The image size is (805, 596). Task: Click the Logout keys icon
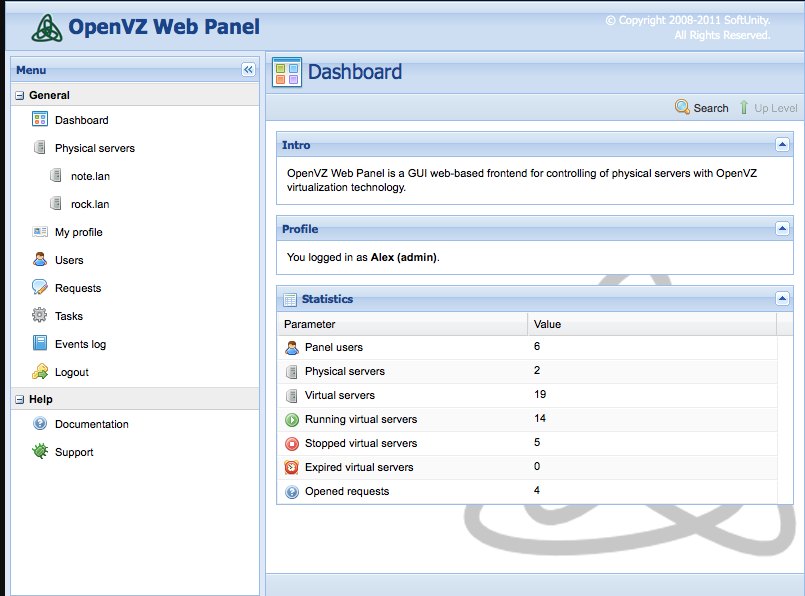40,371
